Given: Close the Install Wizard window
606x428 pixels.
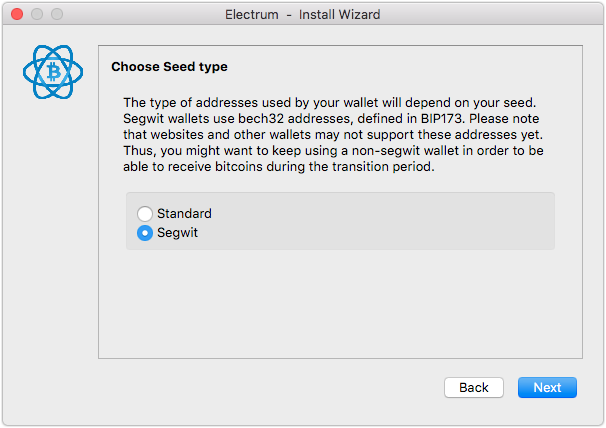Looking at the screenshot, I should coord(17,14).
